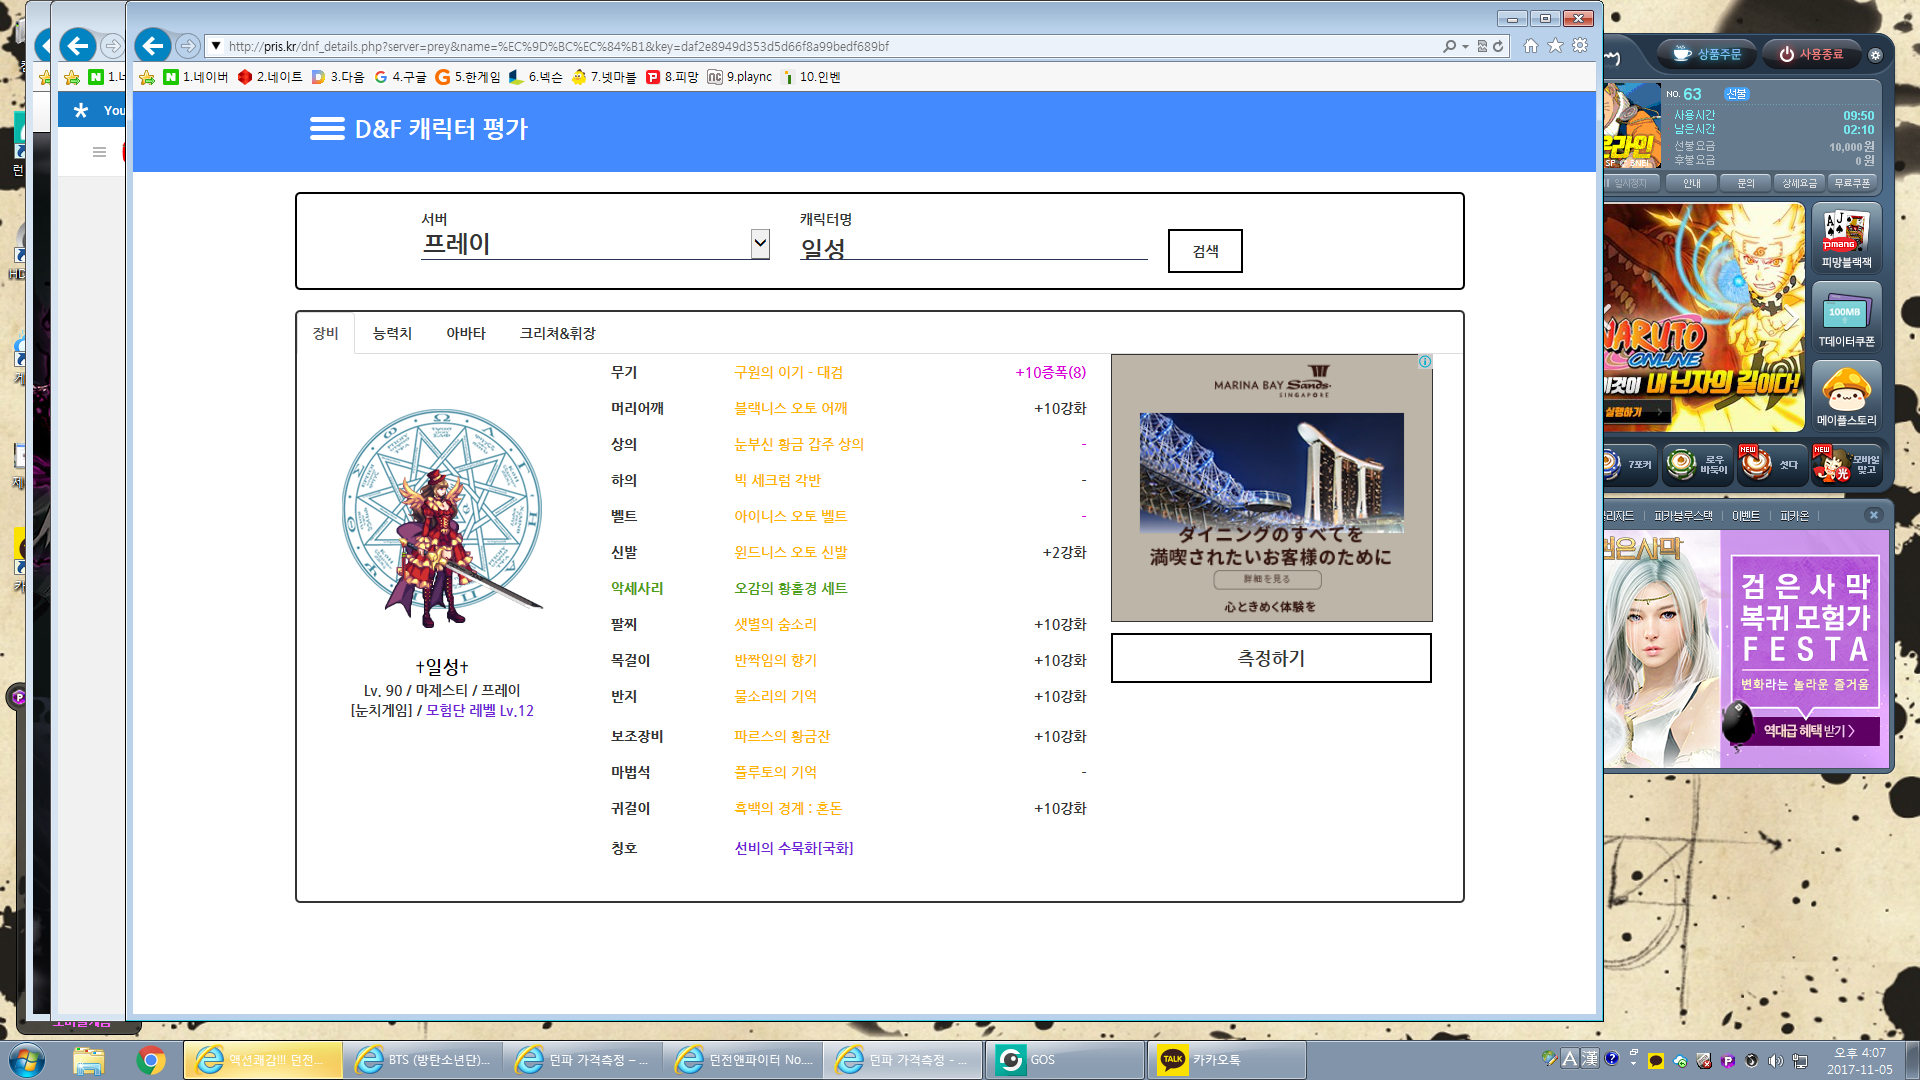Click the 검색 search button
The width and height of the screenshot is (1920, 1080).
pos(1205,251)
